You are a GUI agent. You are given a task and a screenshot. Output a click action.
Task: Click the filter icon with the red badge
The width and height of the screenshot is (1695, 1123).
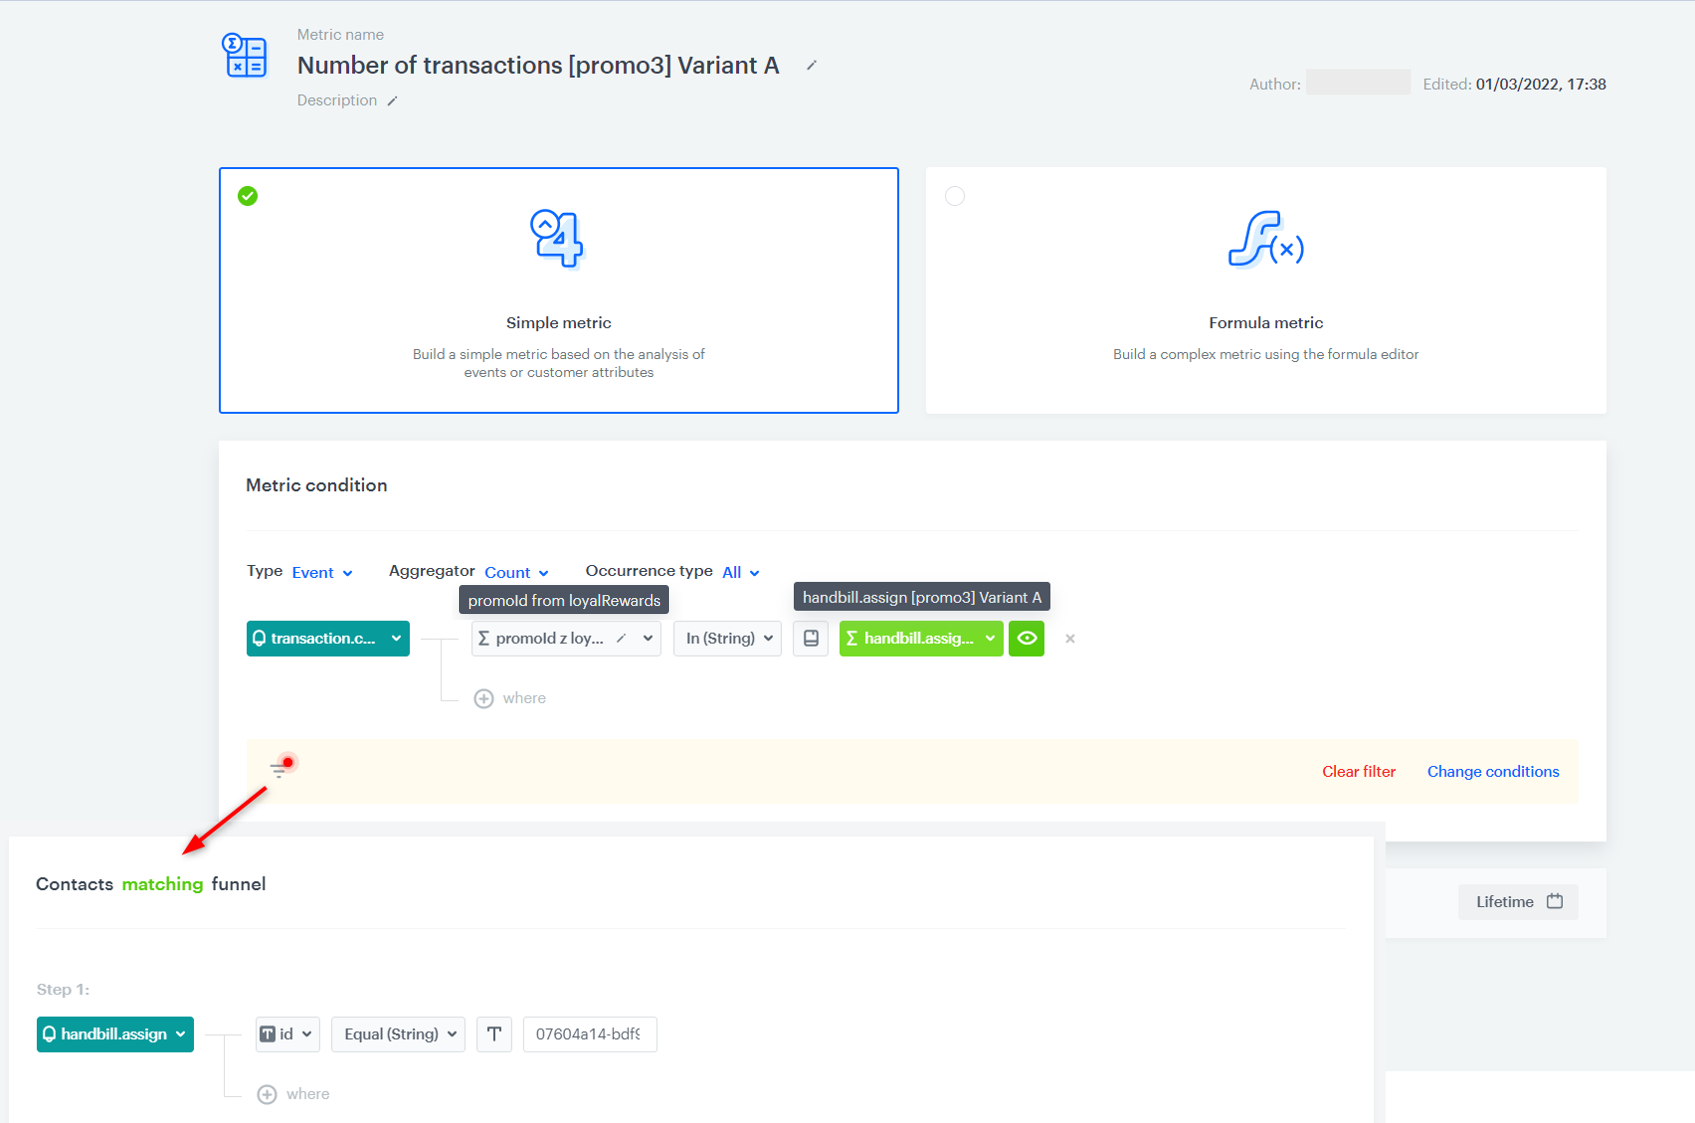(281, 768)
